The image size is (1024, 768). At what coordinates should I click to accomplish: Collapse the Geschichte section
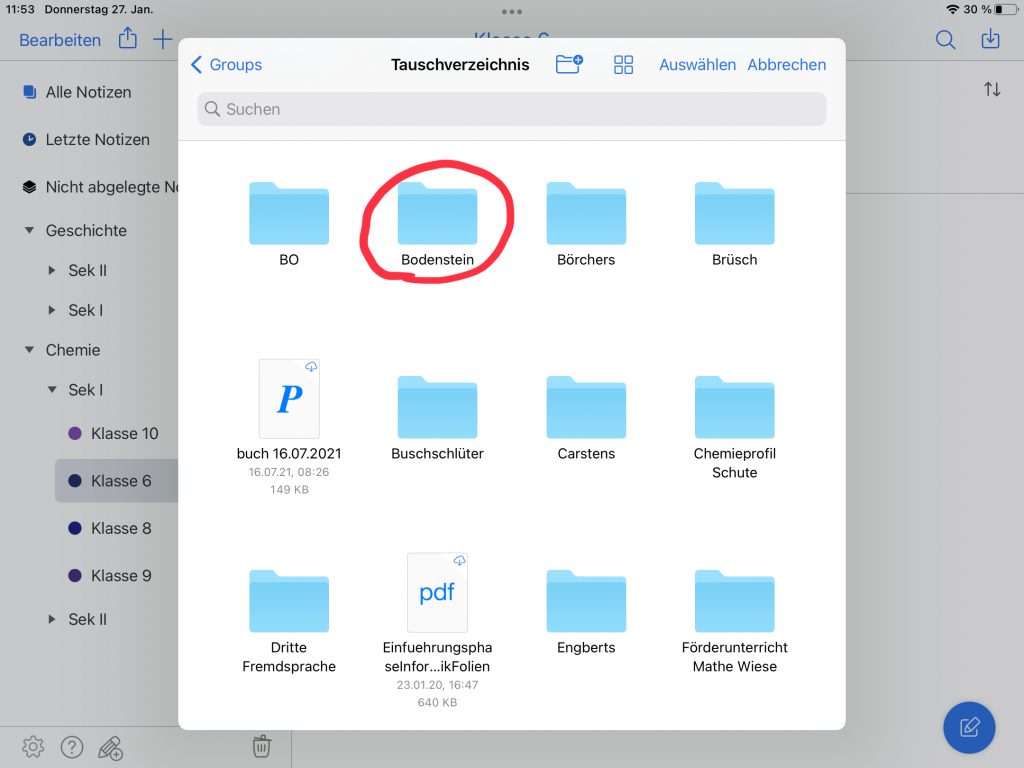[x=29, y=231]
